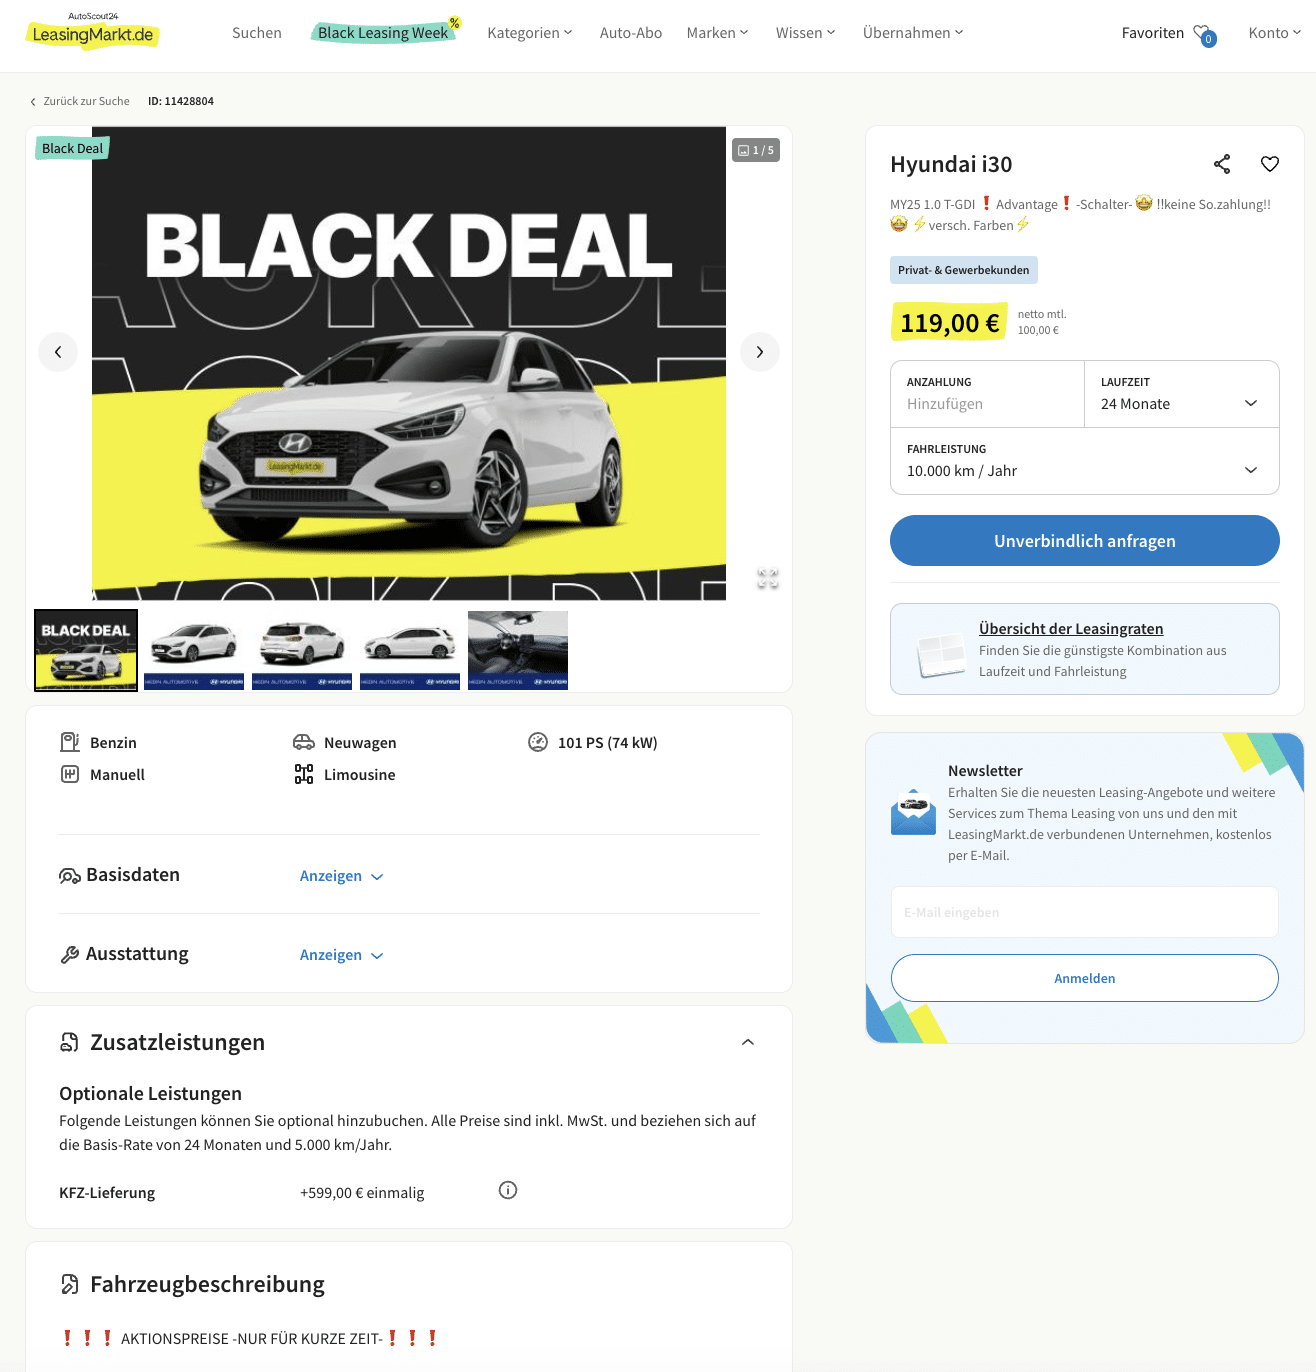Screen dimensions: 1316x1372
Task: Show previous image with left arrow
Action: pos(58,352)
